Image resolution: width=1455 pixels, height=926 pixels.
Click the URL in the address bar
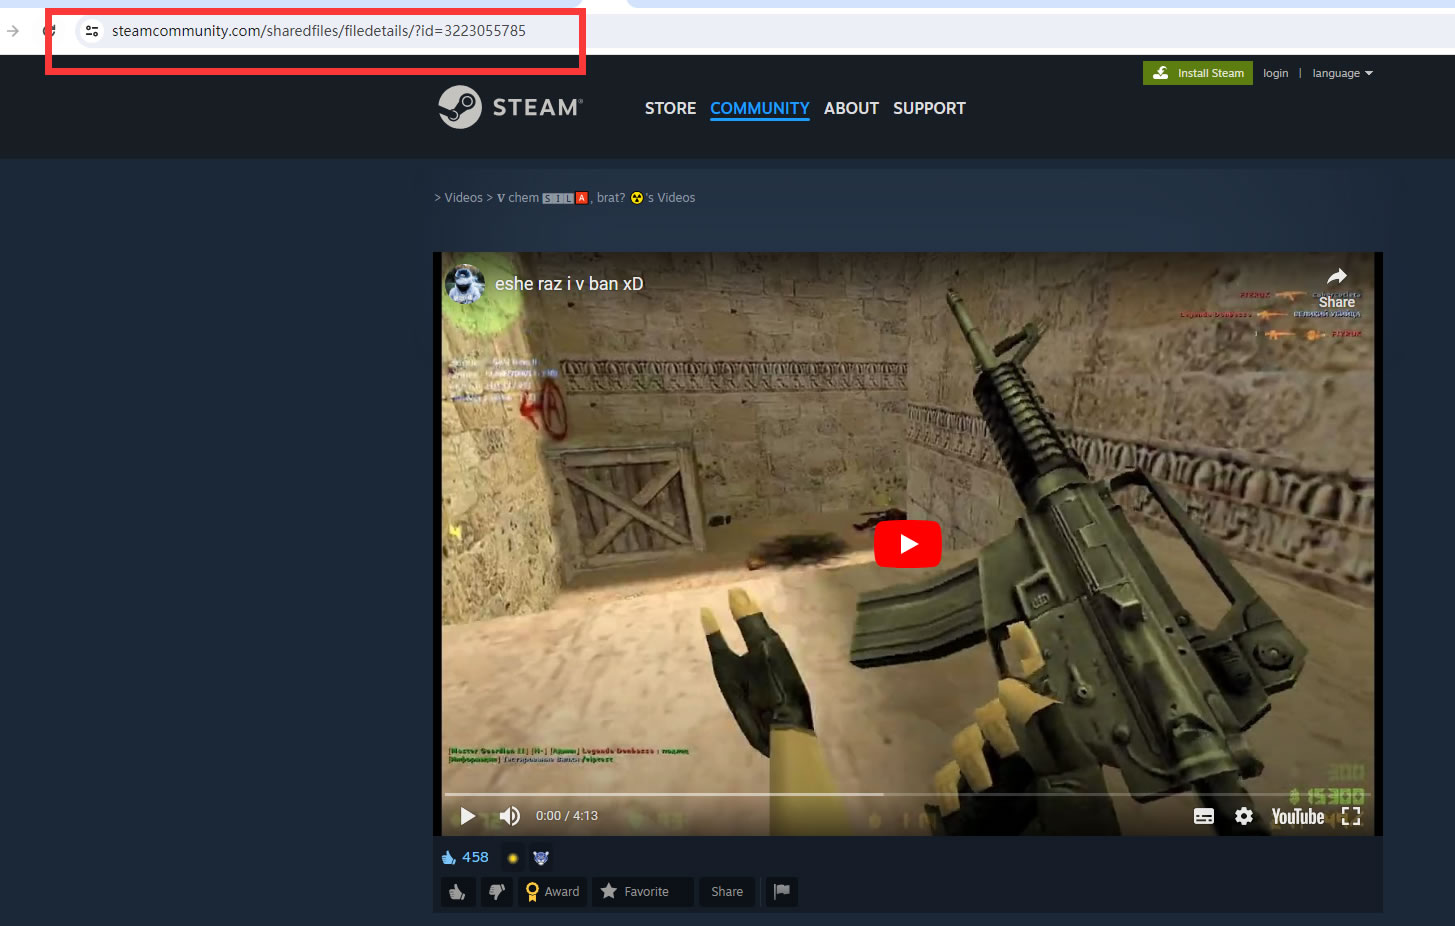click(x=319, y=31)
